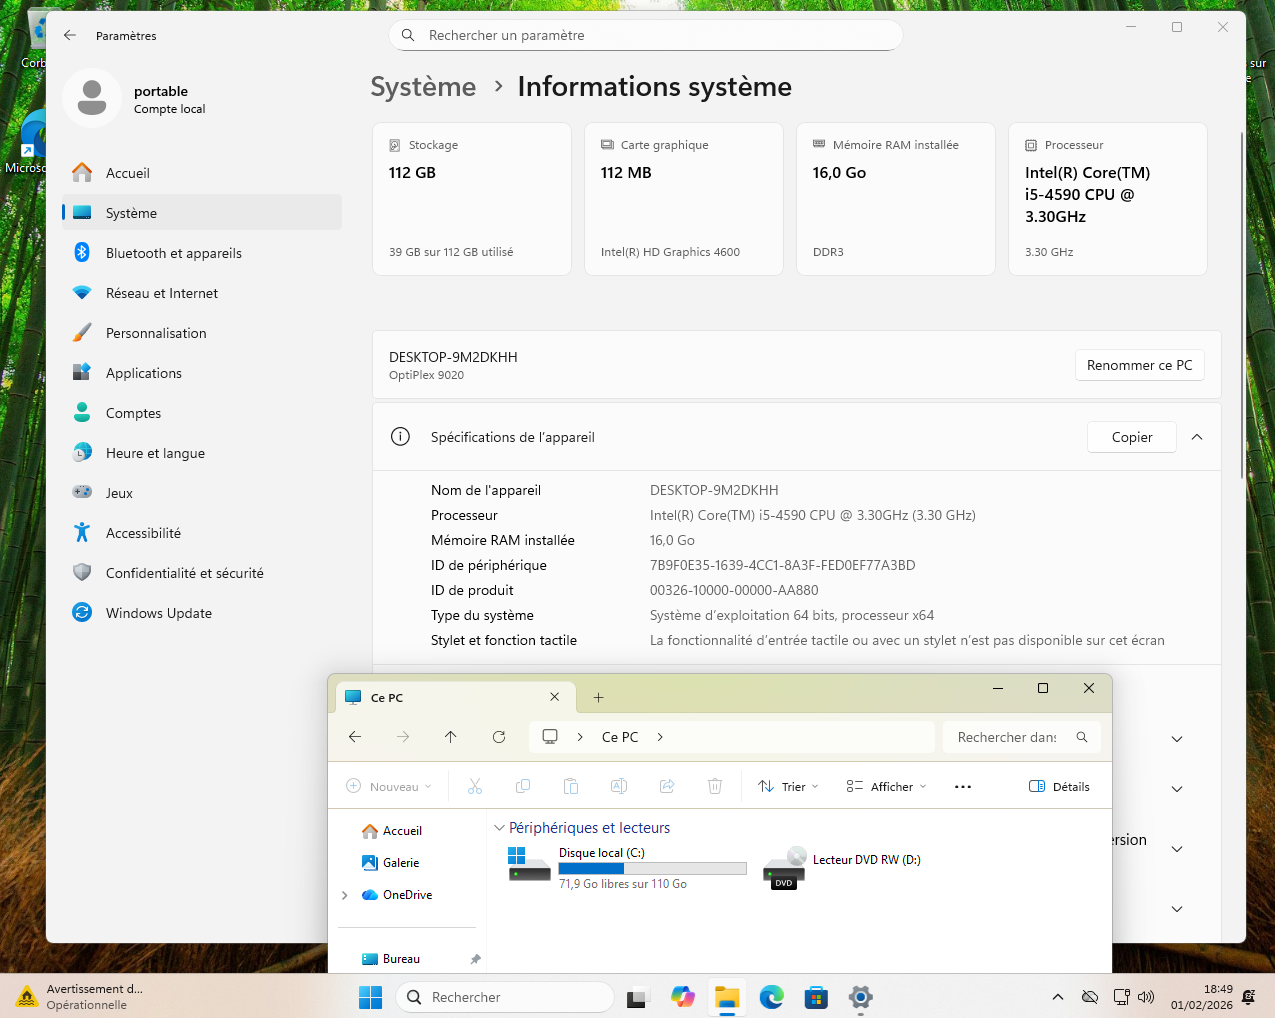Screen dimensions: 1275x1018
Task: Open a new File Explorer tab
Action: click(598, 698)
